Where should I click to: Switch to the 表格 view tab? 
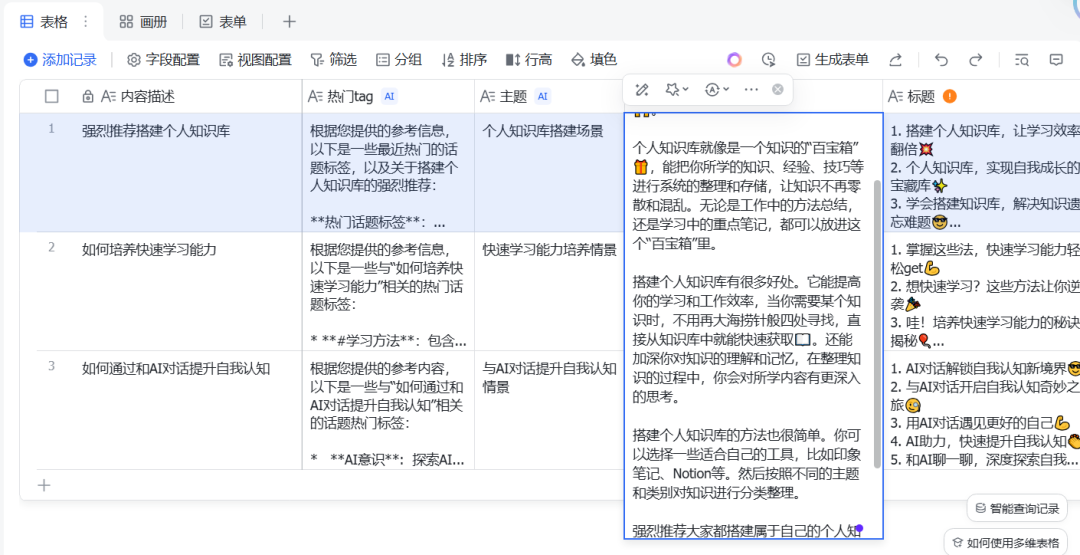pos(44,22)
